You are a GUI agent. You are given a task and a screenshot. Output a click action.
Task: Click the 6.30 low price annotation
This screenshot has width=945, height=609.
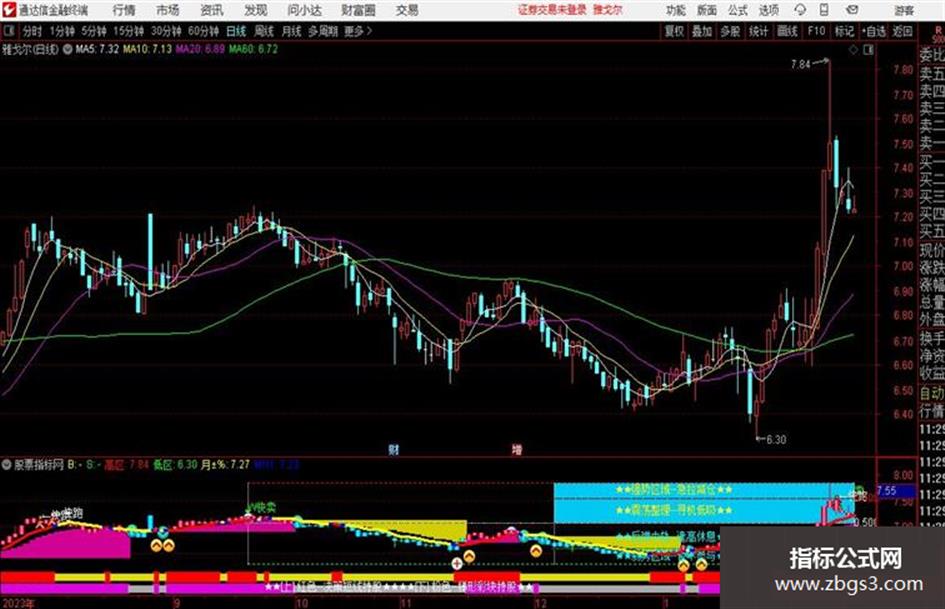coord(776,440)
